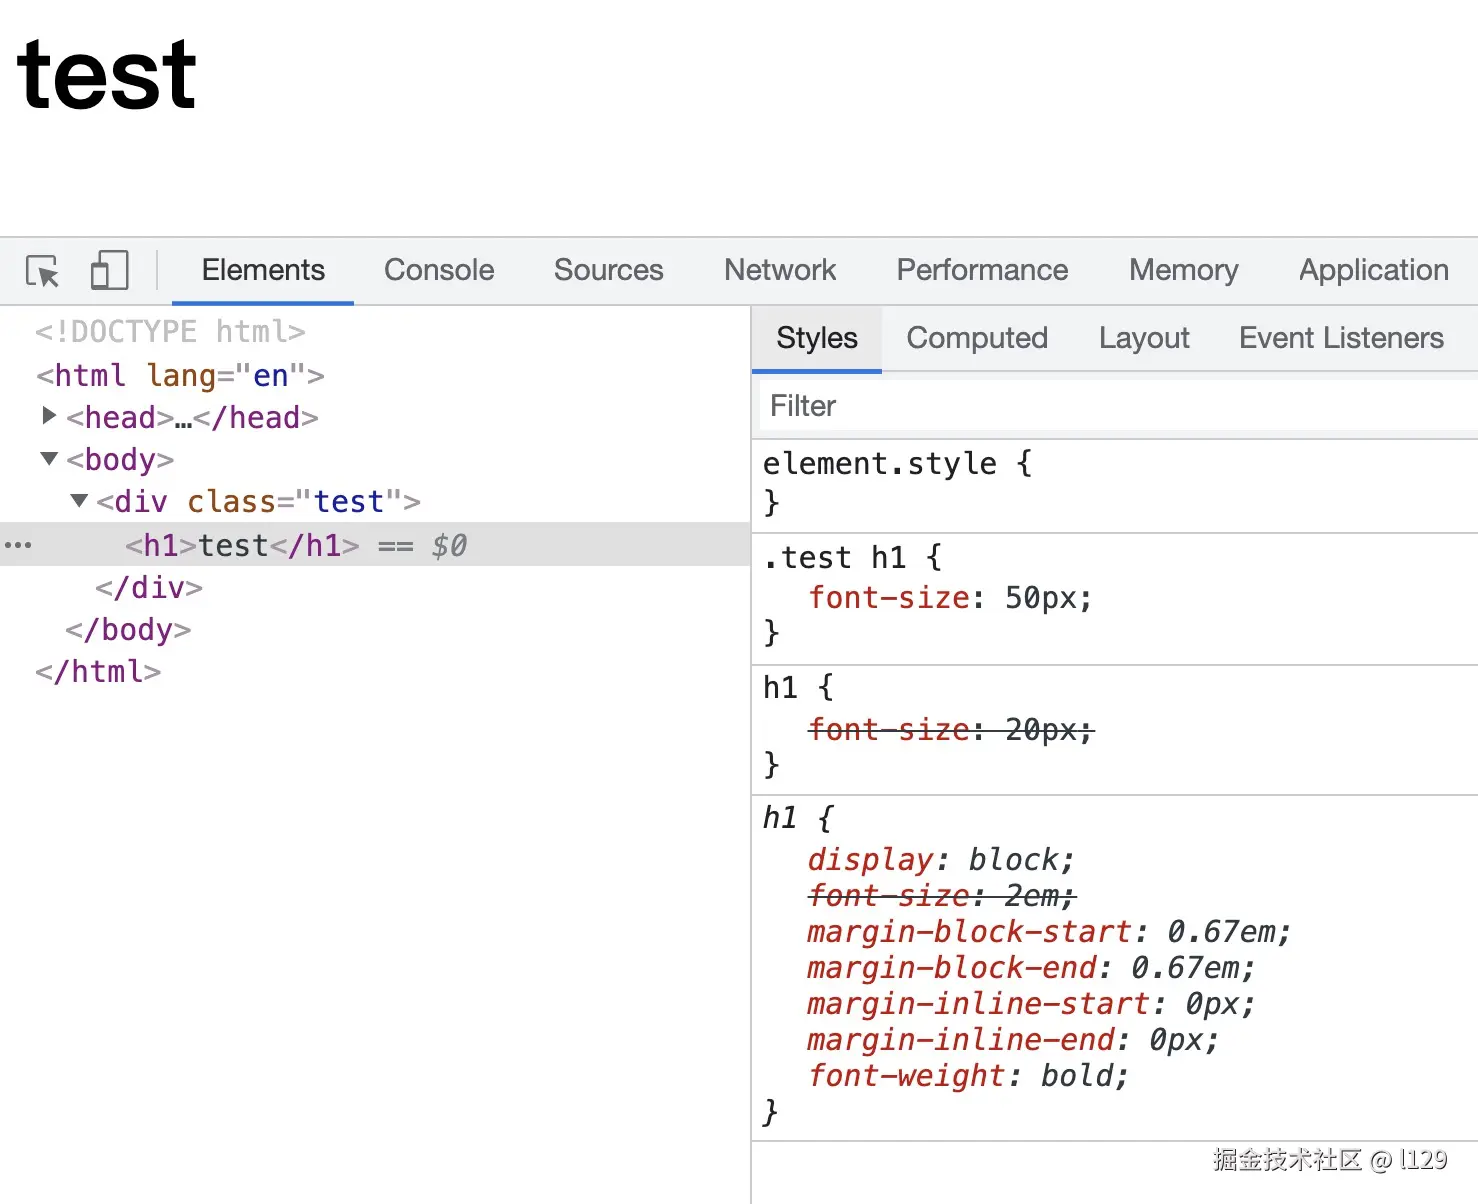The image size is (1478, 1204).
Task: Open the Application tab
Action: (1373, 270)
